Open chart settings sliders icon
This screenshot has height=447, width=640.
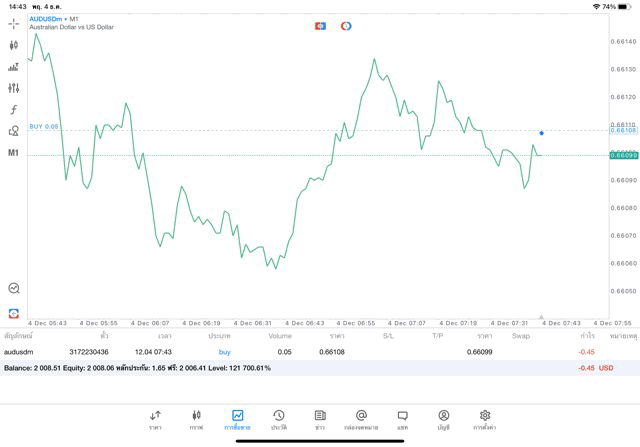click(x=14, y=88)
